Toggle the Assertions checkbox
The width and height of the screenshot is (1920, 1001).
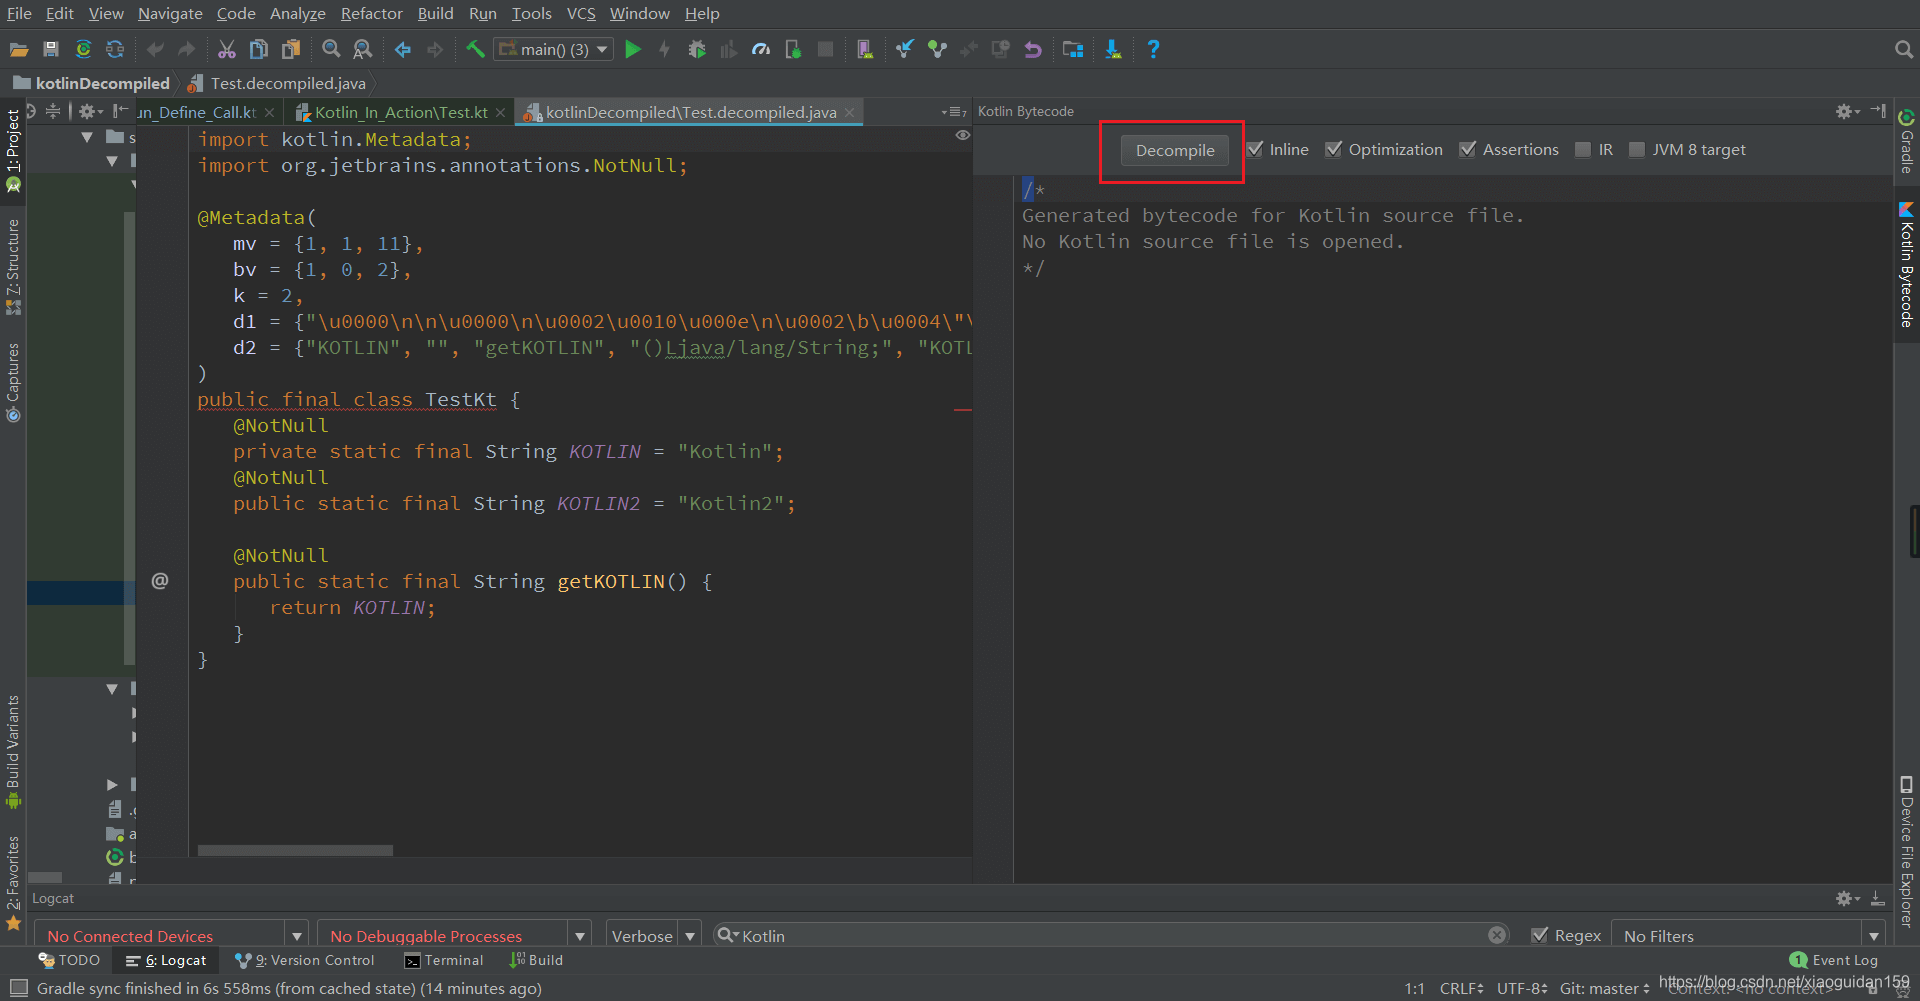click(x=1467, y=149)
